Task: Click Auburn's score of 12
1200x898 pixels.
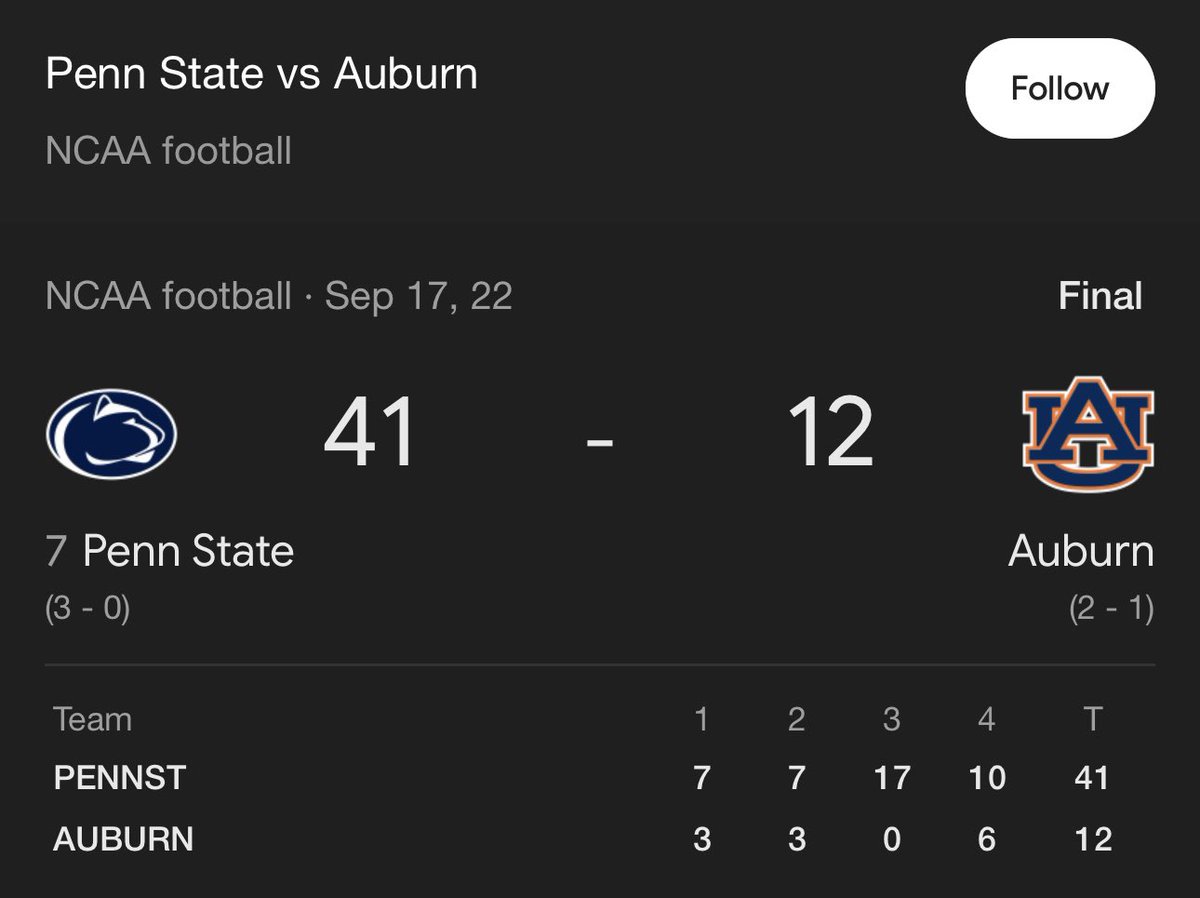Action: coord(830,434)
